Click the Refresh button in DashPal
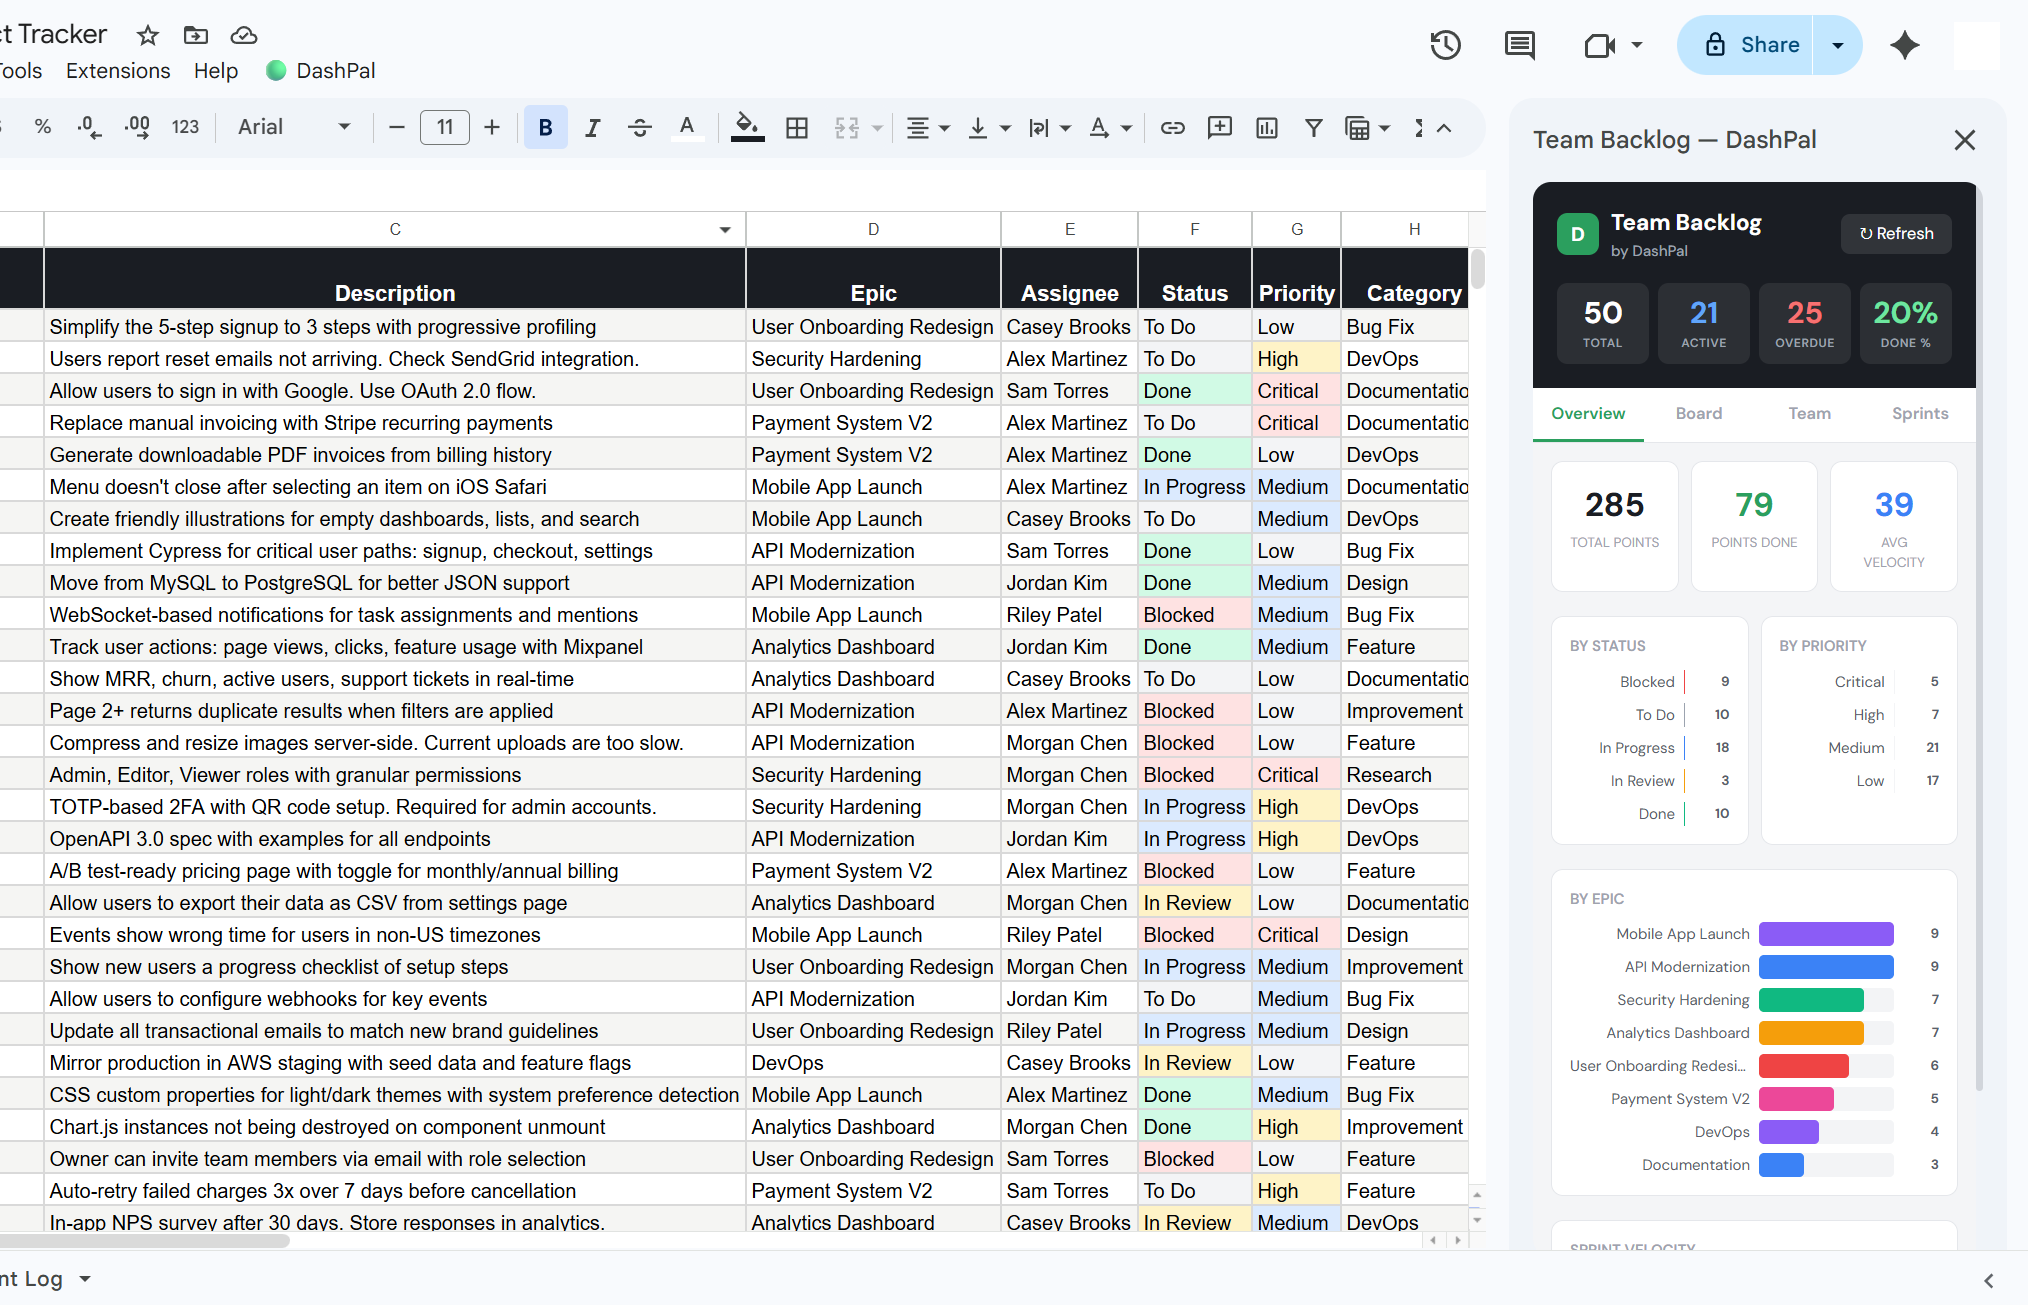The image size is (2028, 1305). tap(1896, 233)
